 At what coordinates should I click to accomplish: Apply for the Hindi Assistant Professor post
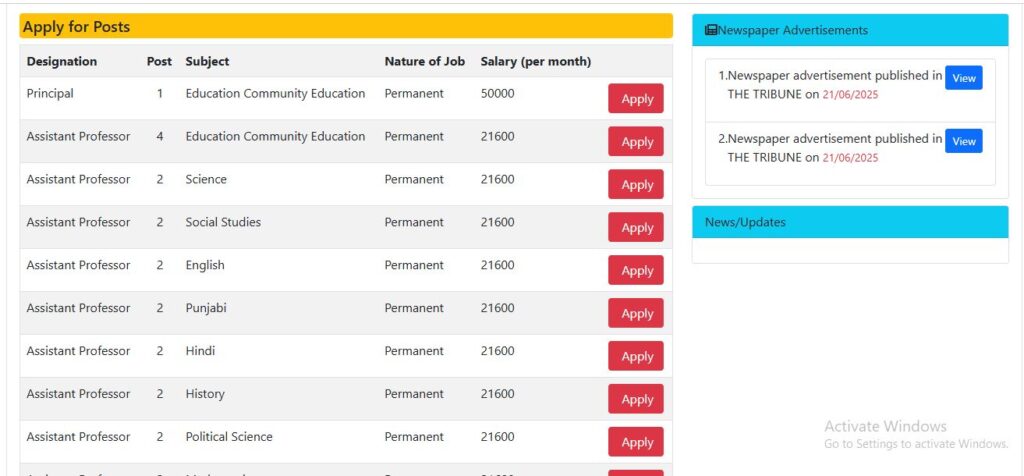636,357
